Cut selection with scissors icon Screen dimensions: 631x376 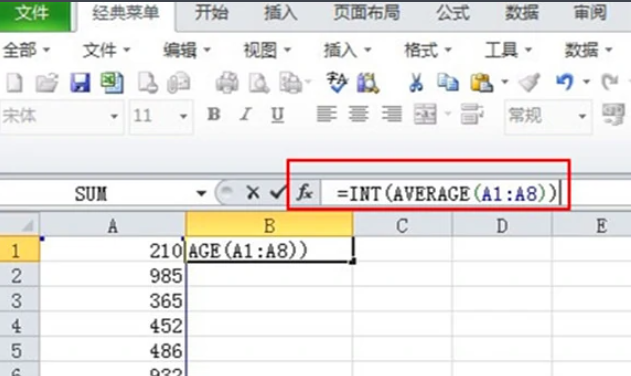click(416, 83)
